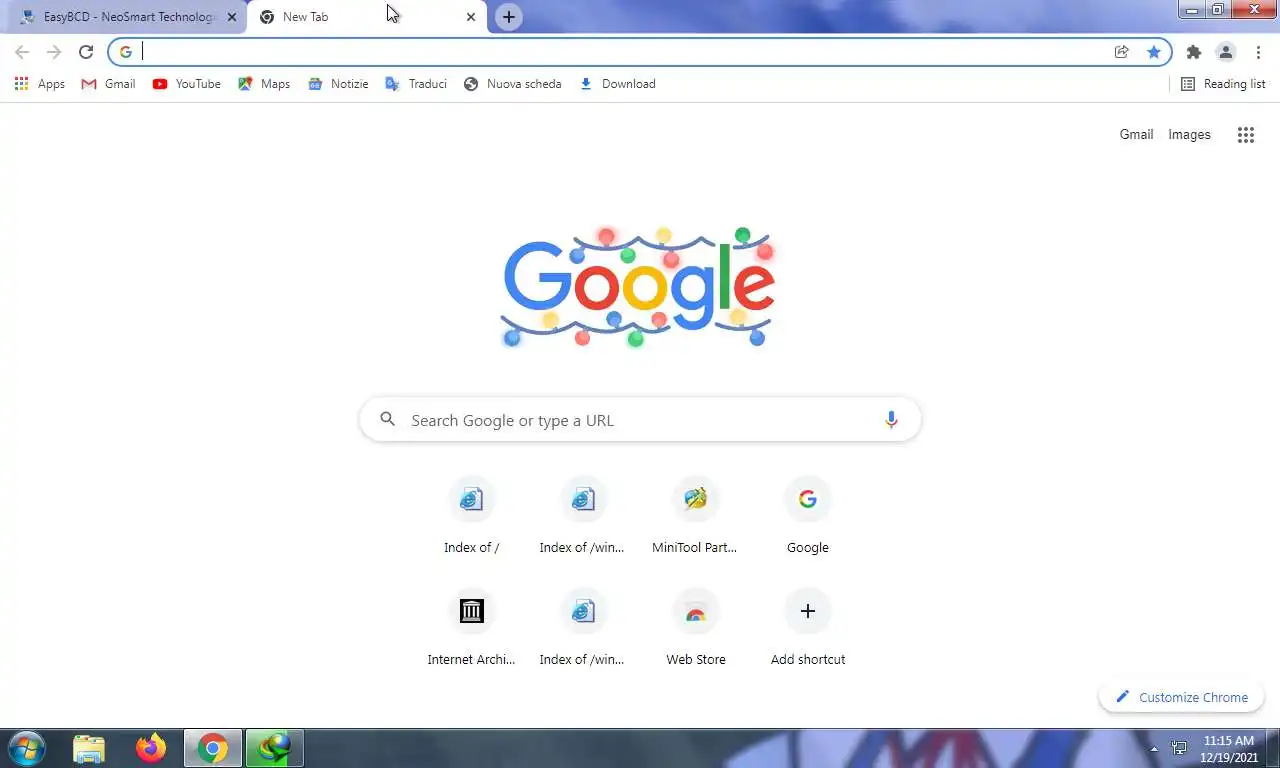Open the Notizie bookmark
The image size is (1280, 768).
click(x=338, y=84)
